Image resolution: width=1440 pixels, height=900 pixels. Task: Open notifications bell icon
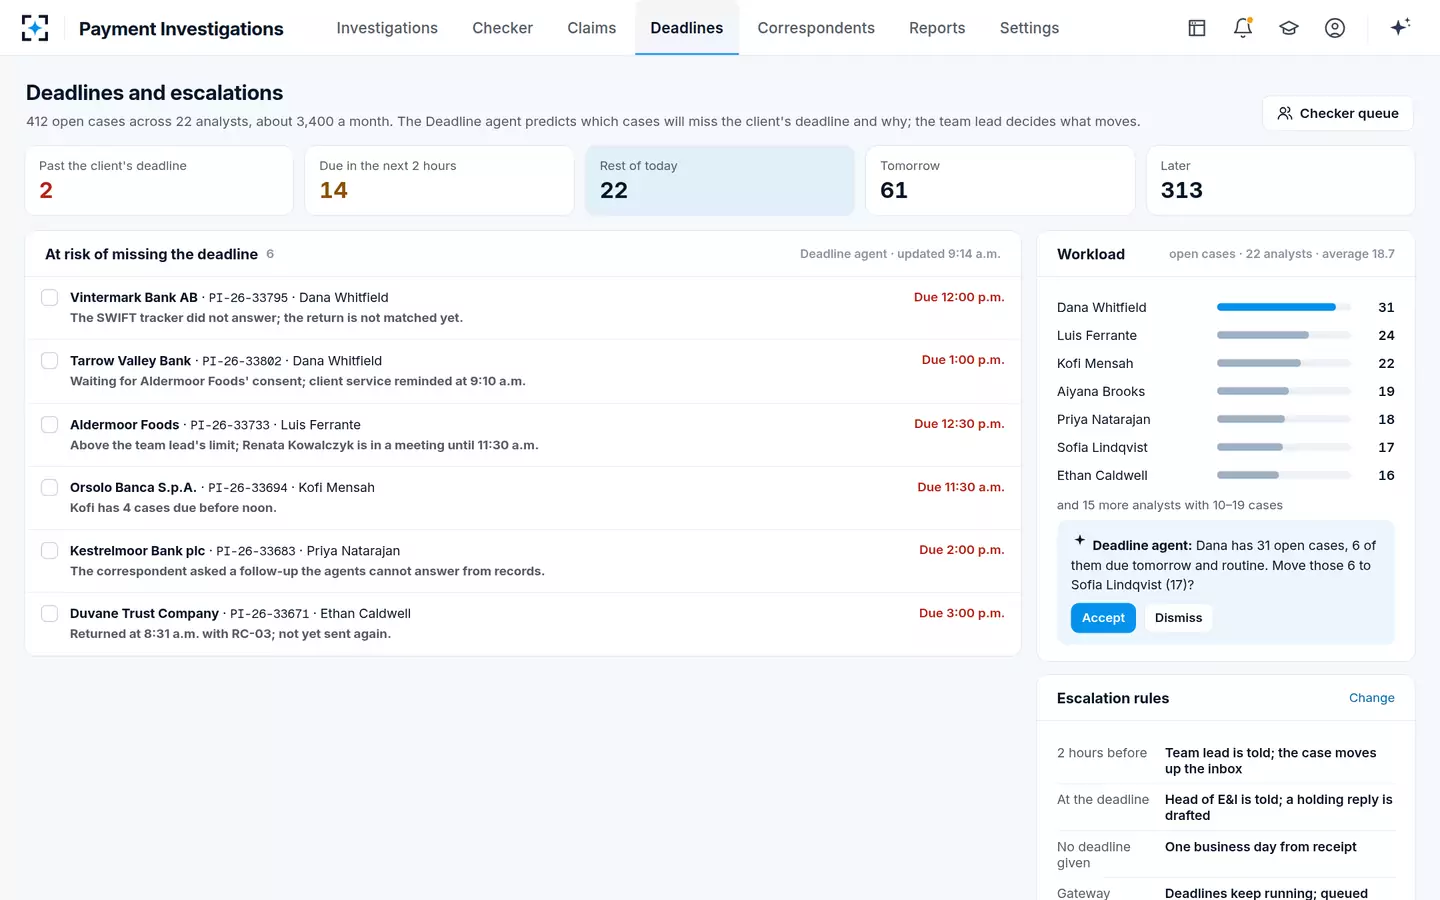pos(1243,28)
